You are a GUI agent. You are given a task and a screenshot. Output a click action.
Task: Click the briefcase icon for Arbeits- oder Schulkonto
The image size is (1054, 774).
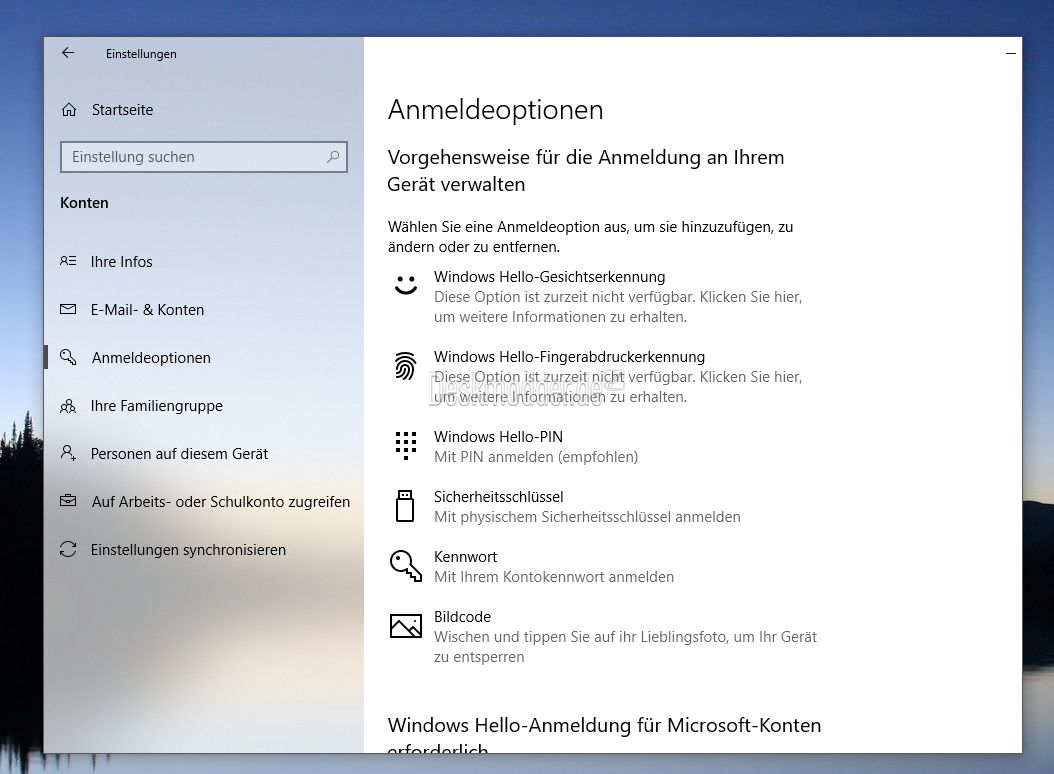pos(68,501)
